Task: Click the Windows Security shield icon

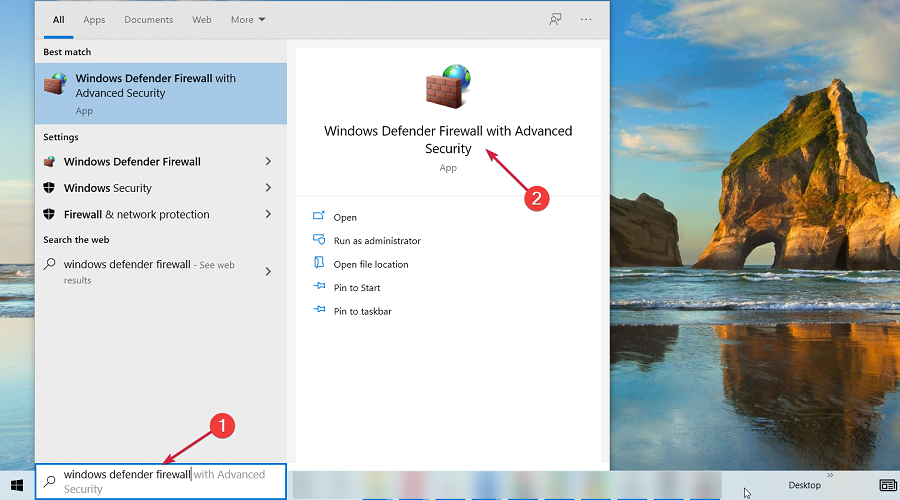Action: click(x=50, y=188)
